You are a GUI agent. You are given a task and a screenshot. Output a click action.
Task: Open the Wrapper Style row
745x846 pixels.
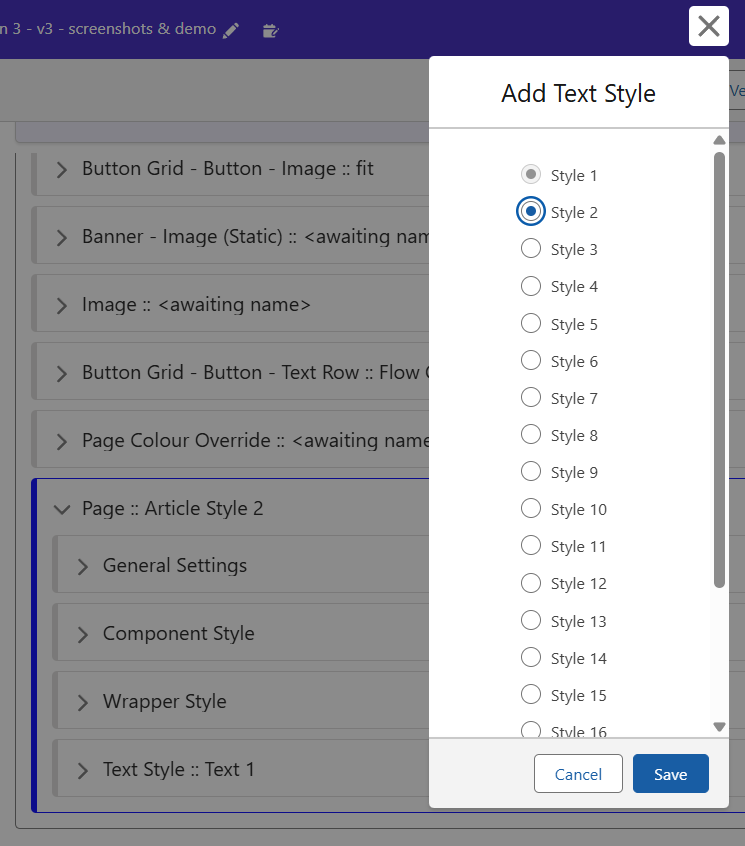click(83, 702)
